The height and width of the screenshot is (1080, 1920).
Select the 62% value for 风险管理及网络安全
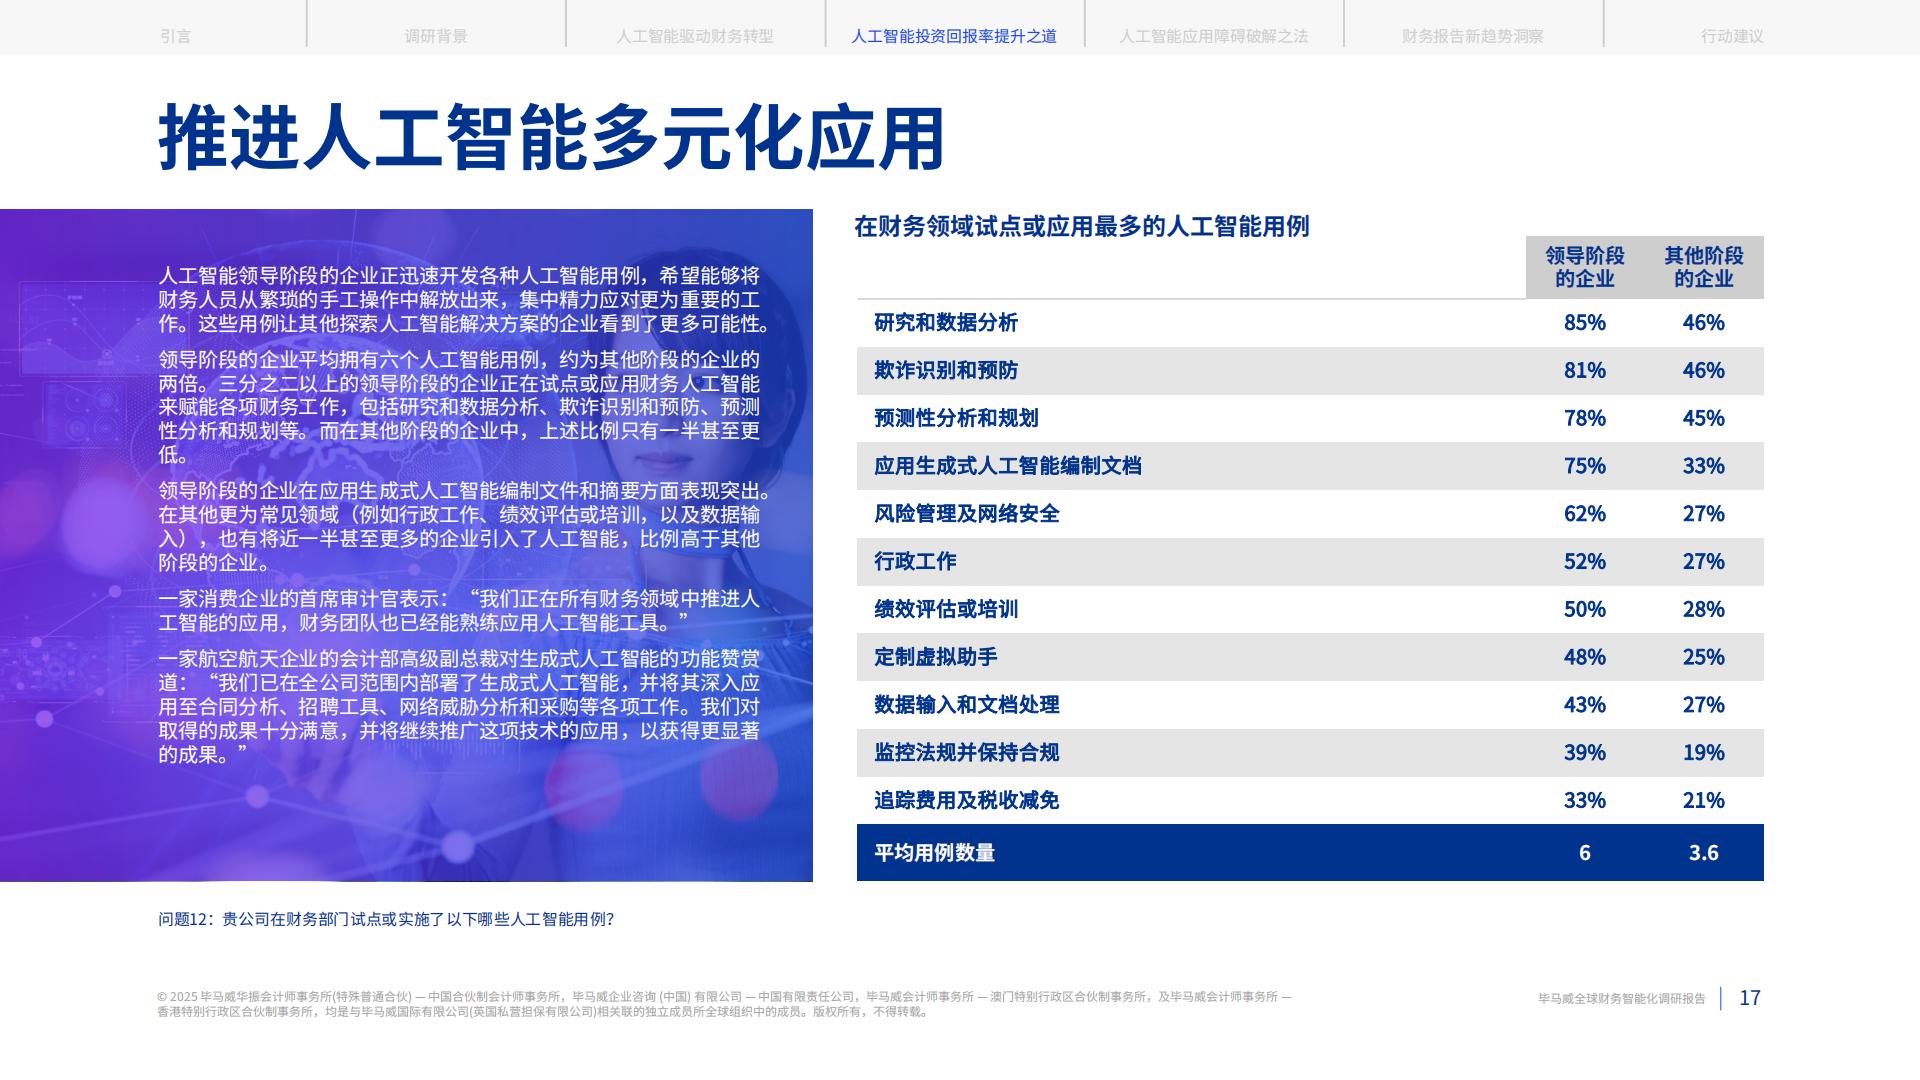click(1584, 514)
